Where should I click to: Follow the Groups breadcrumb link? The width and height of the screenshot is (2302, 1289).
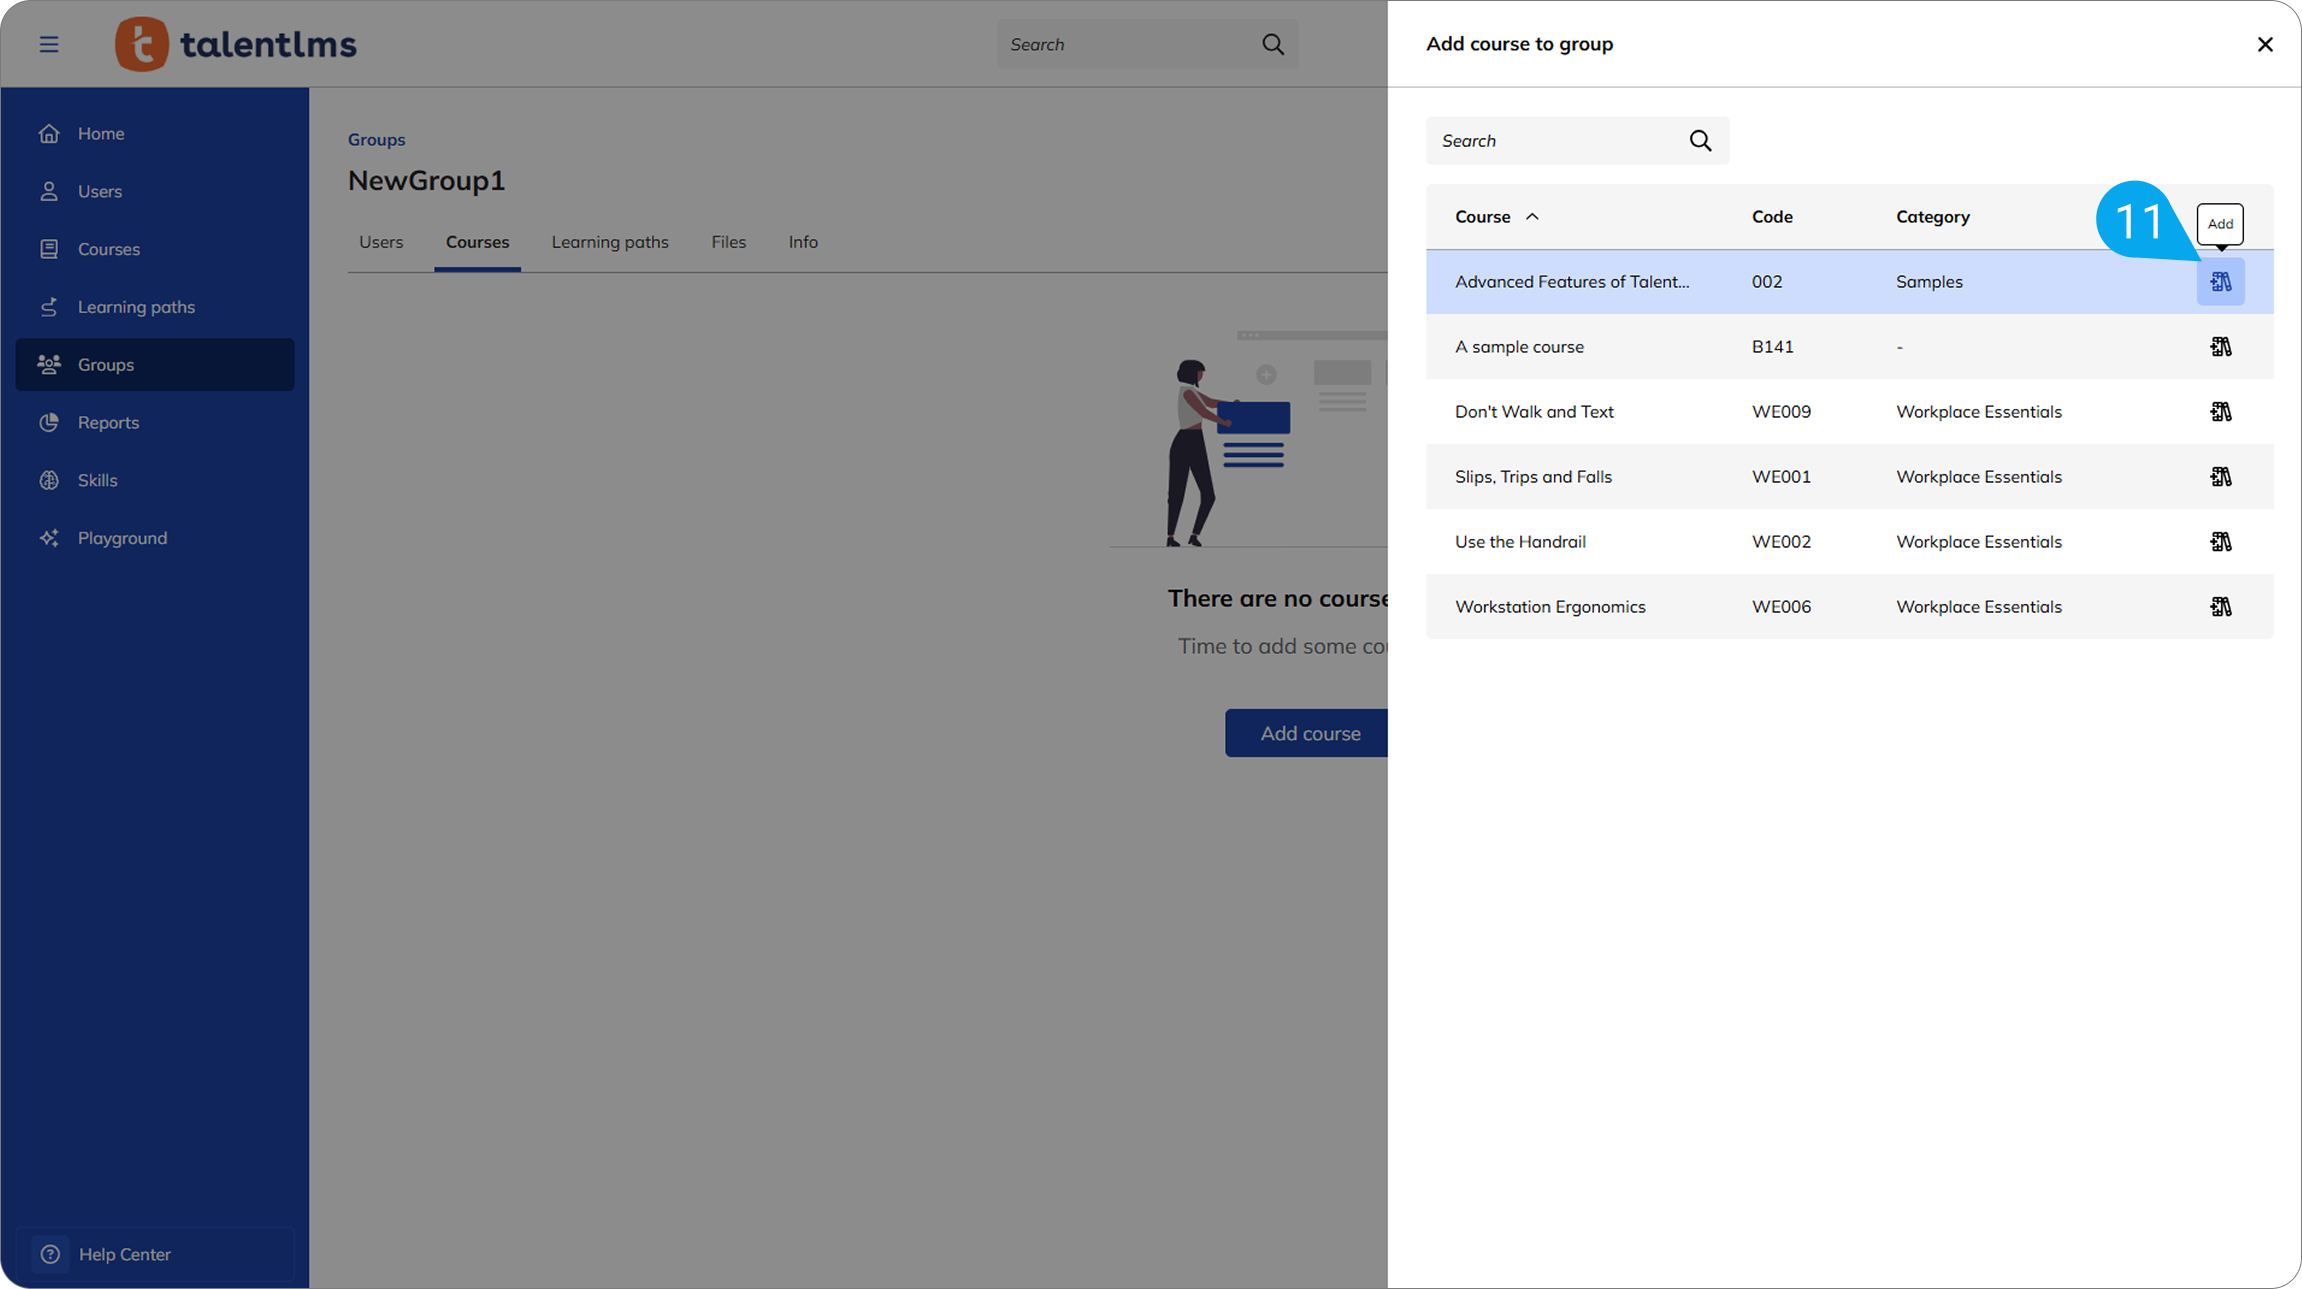tap(376, 140)
